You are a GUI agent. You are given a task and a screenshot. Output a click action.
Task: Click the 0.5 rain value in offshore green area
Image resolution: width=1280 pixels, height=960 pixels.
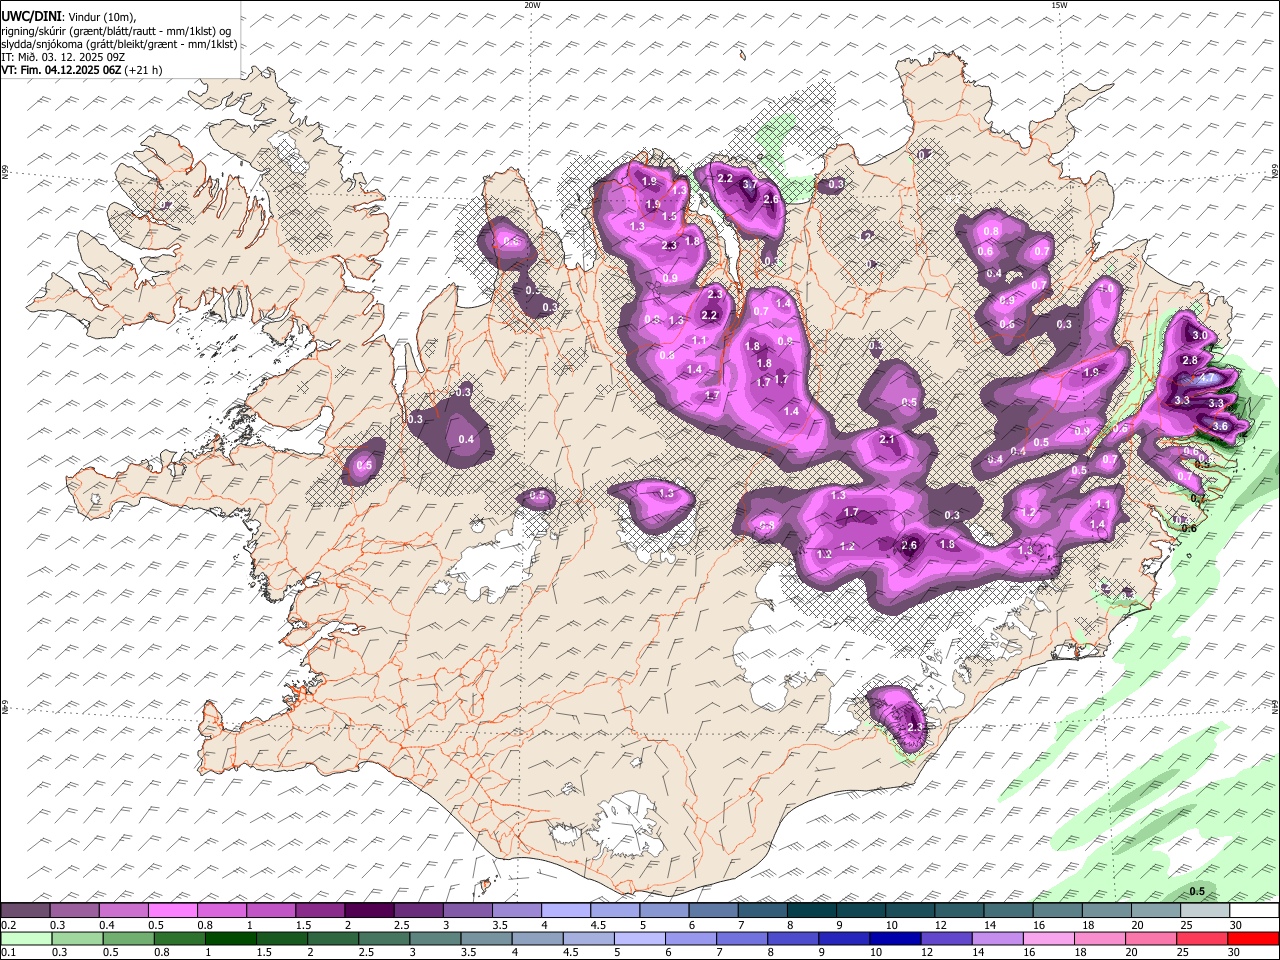point(1197,891)
